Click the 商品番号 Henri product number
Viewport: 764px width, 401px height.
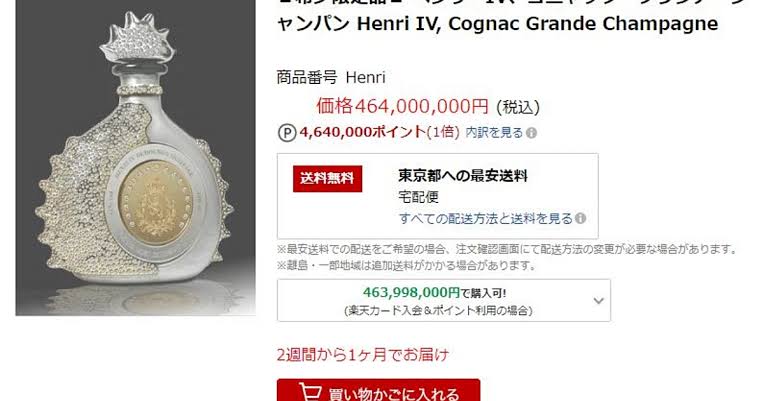point(331,77)
